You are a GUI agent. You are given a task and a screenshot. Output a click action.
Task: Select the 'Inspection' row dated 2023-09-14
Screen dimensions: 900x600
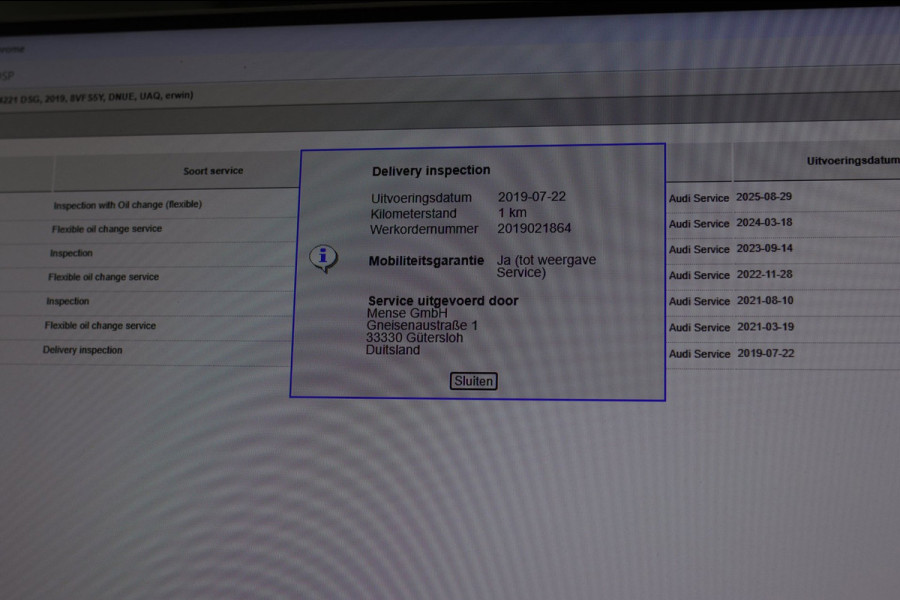click(71, 253)
